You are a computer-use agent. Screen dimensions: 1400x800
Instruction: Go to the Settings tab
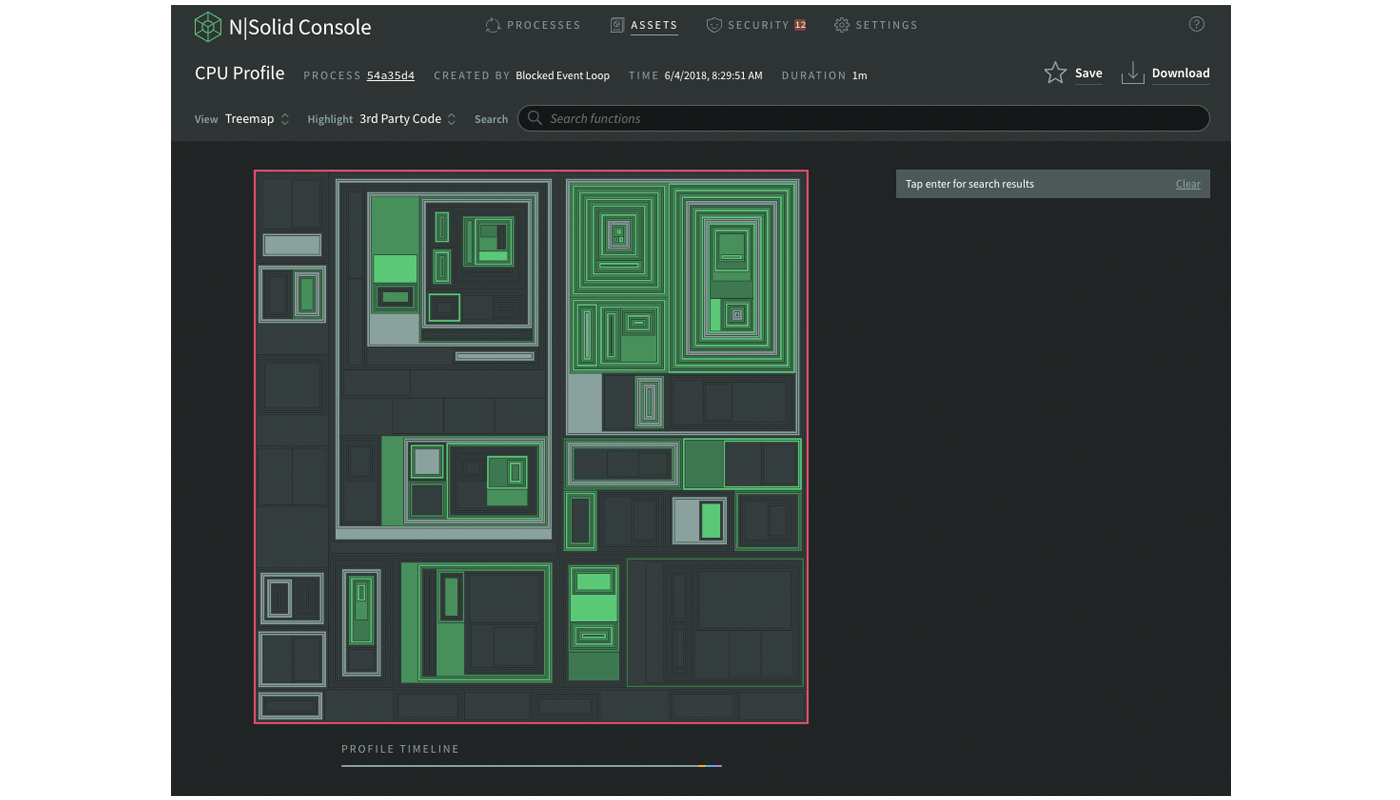(886, 25)
